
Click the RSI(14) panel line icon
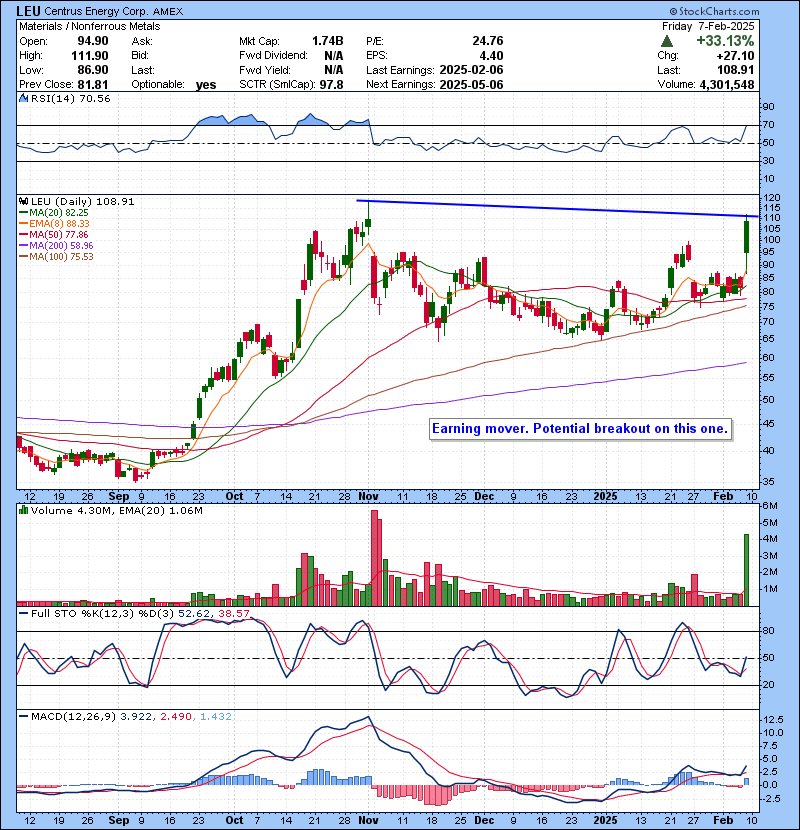coord(23,98)
